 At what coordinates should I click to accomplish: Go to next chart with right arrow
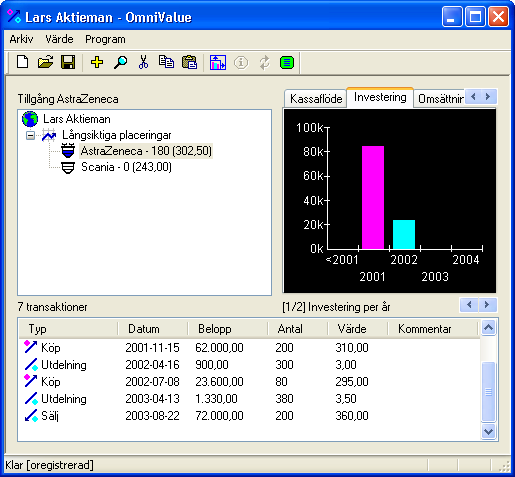click(x=487, y=305)
